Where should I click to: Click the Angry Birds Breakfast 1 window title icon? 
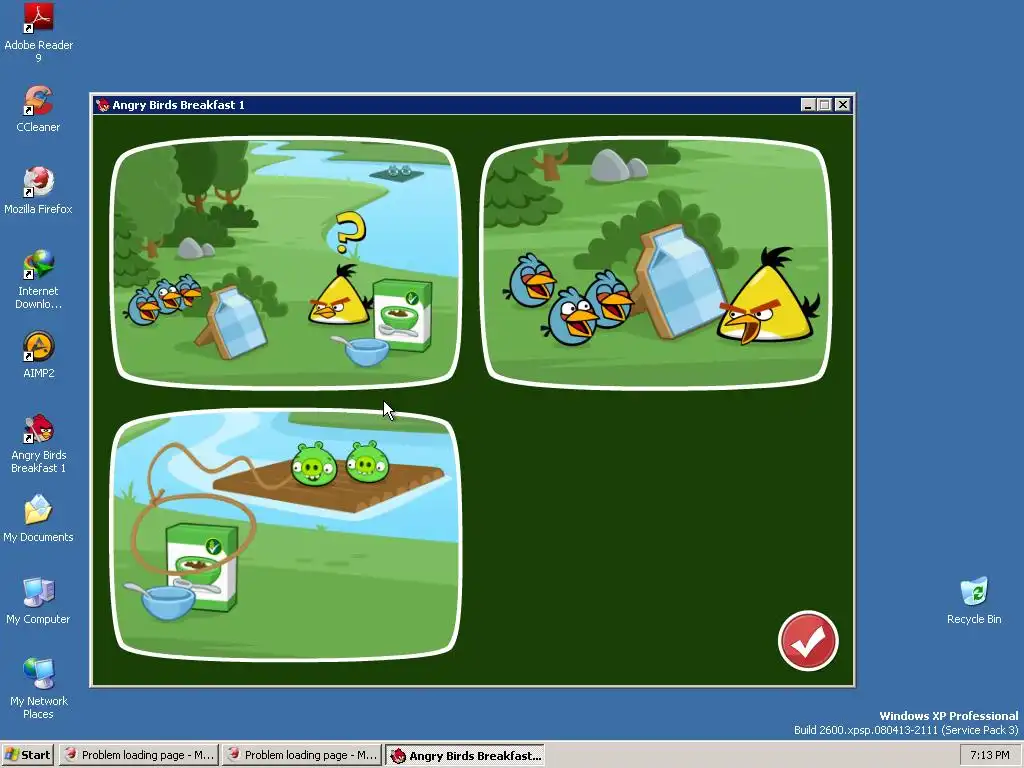pyautogui.click(x=103, y=104)
